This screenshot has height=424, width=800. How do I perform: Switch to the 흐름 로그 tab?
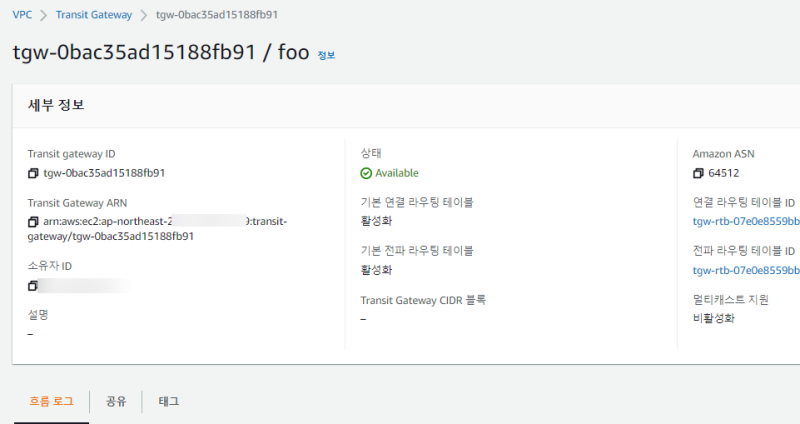click(50, 401)
